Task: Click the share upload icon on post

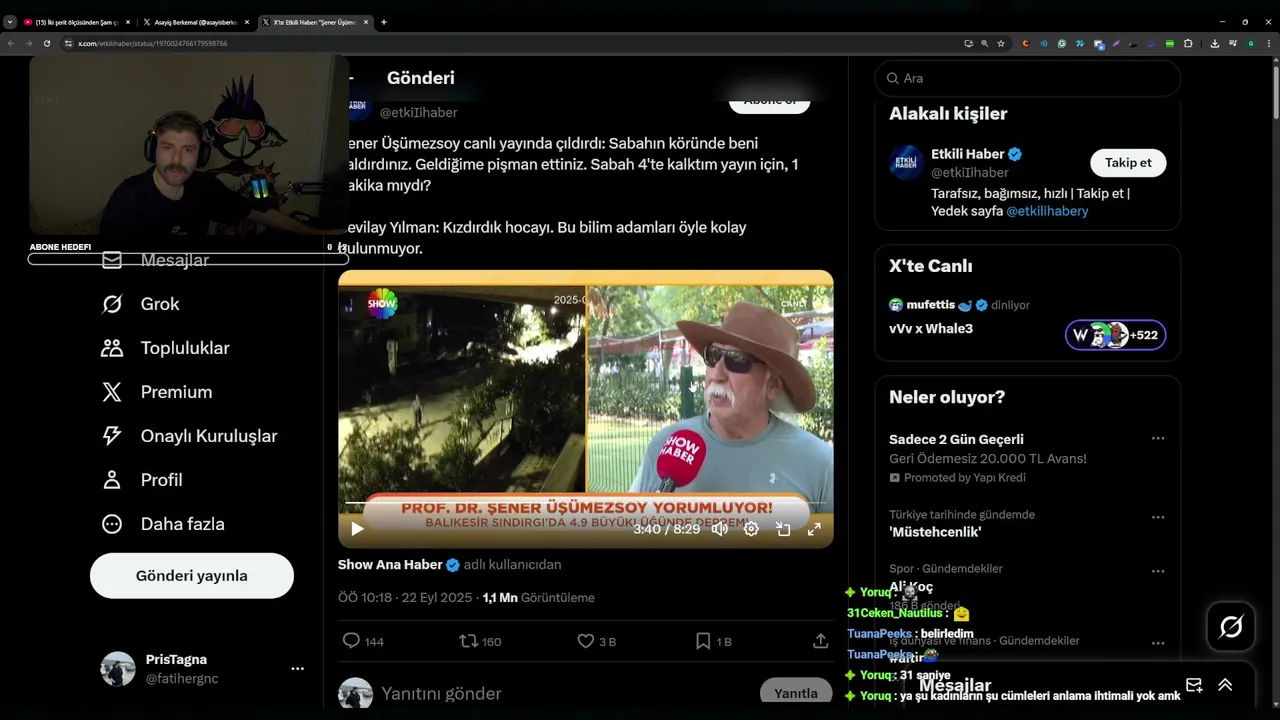Action: (x=820, y=641)
